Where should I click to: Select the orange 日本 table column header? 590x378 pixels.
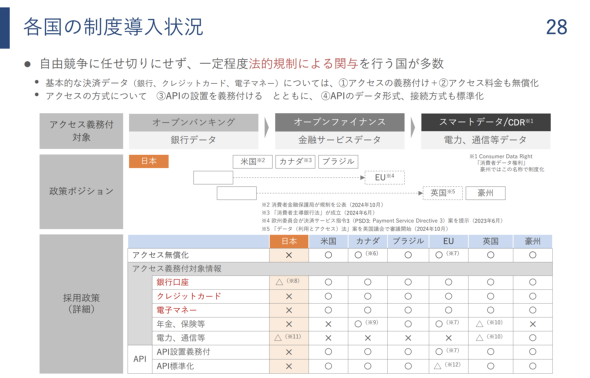(289, 241)
